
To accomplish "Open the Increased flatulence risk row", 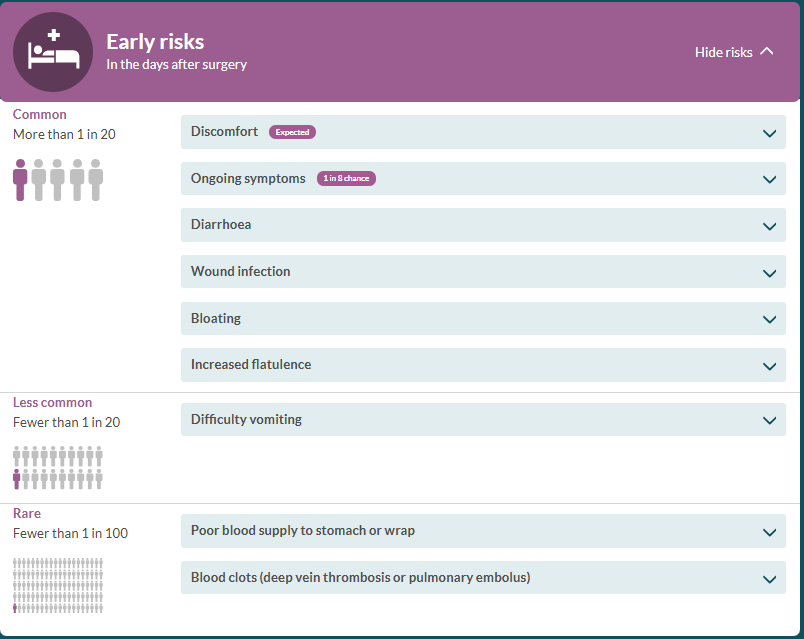I will [483, 365].
